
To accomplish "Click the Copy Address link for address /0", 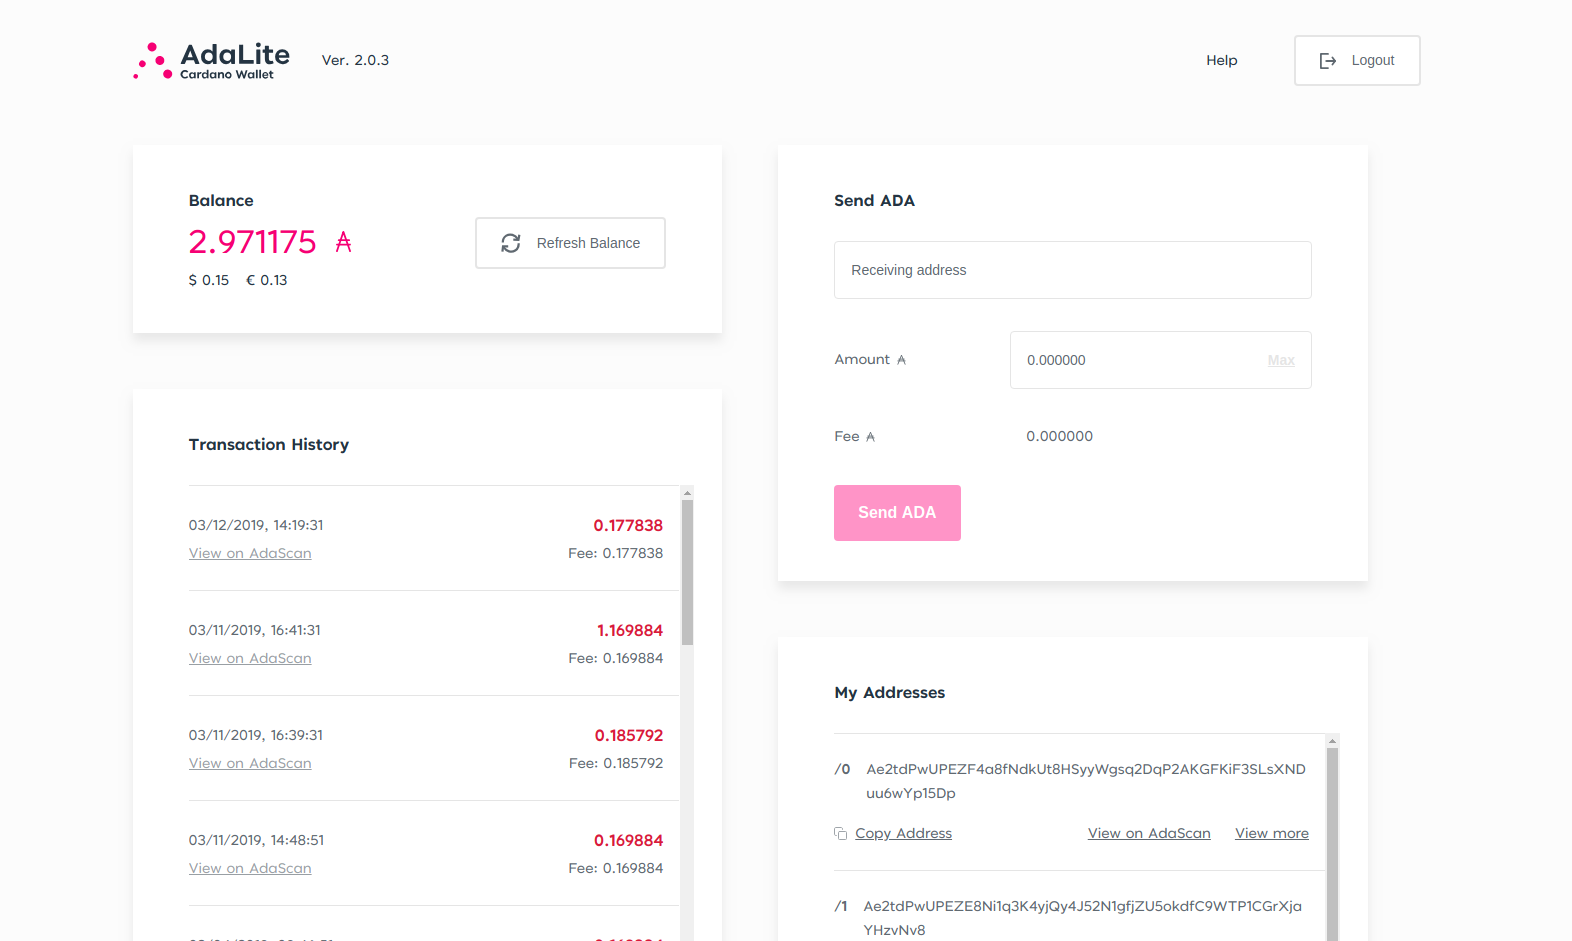I will [903, 833].
